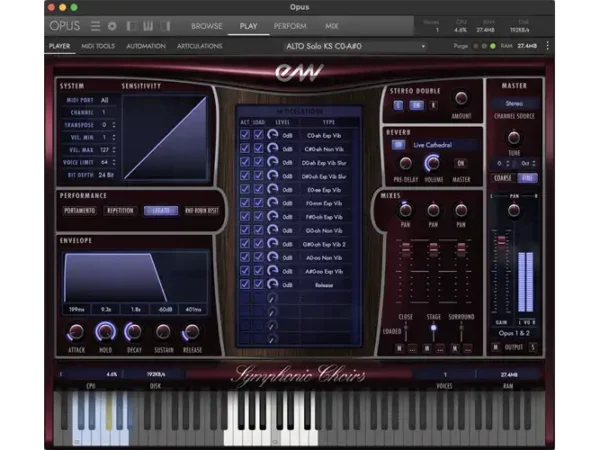Open the Stereo channel source selector
Viewport: 600px width, 450px height.
(x=514, y=103)
